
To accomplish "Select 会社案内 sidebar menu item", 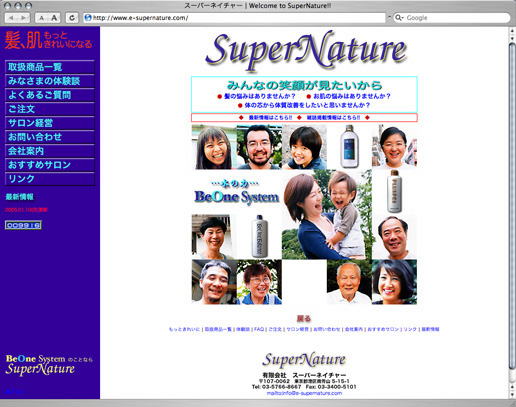I will [50, 151].
